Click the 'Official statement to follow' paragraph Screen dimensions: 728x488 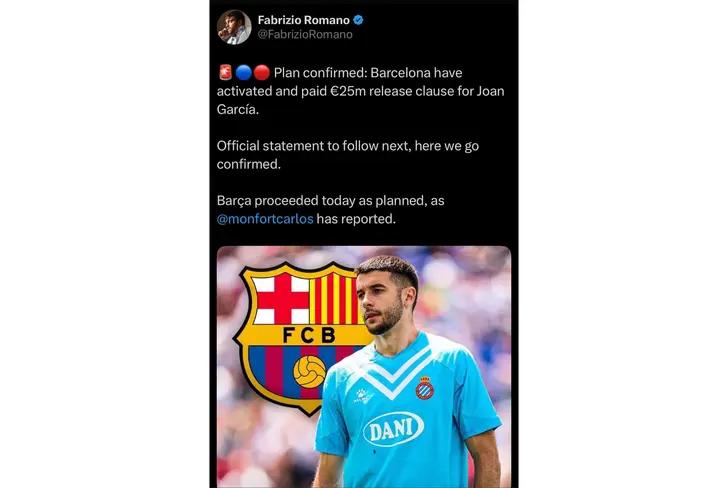pos(348,155)
